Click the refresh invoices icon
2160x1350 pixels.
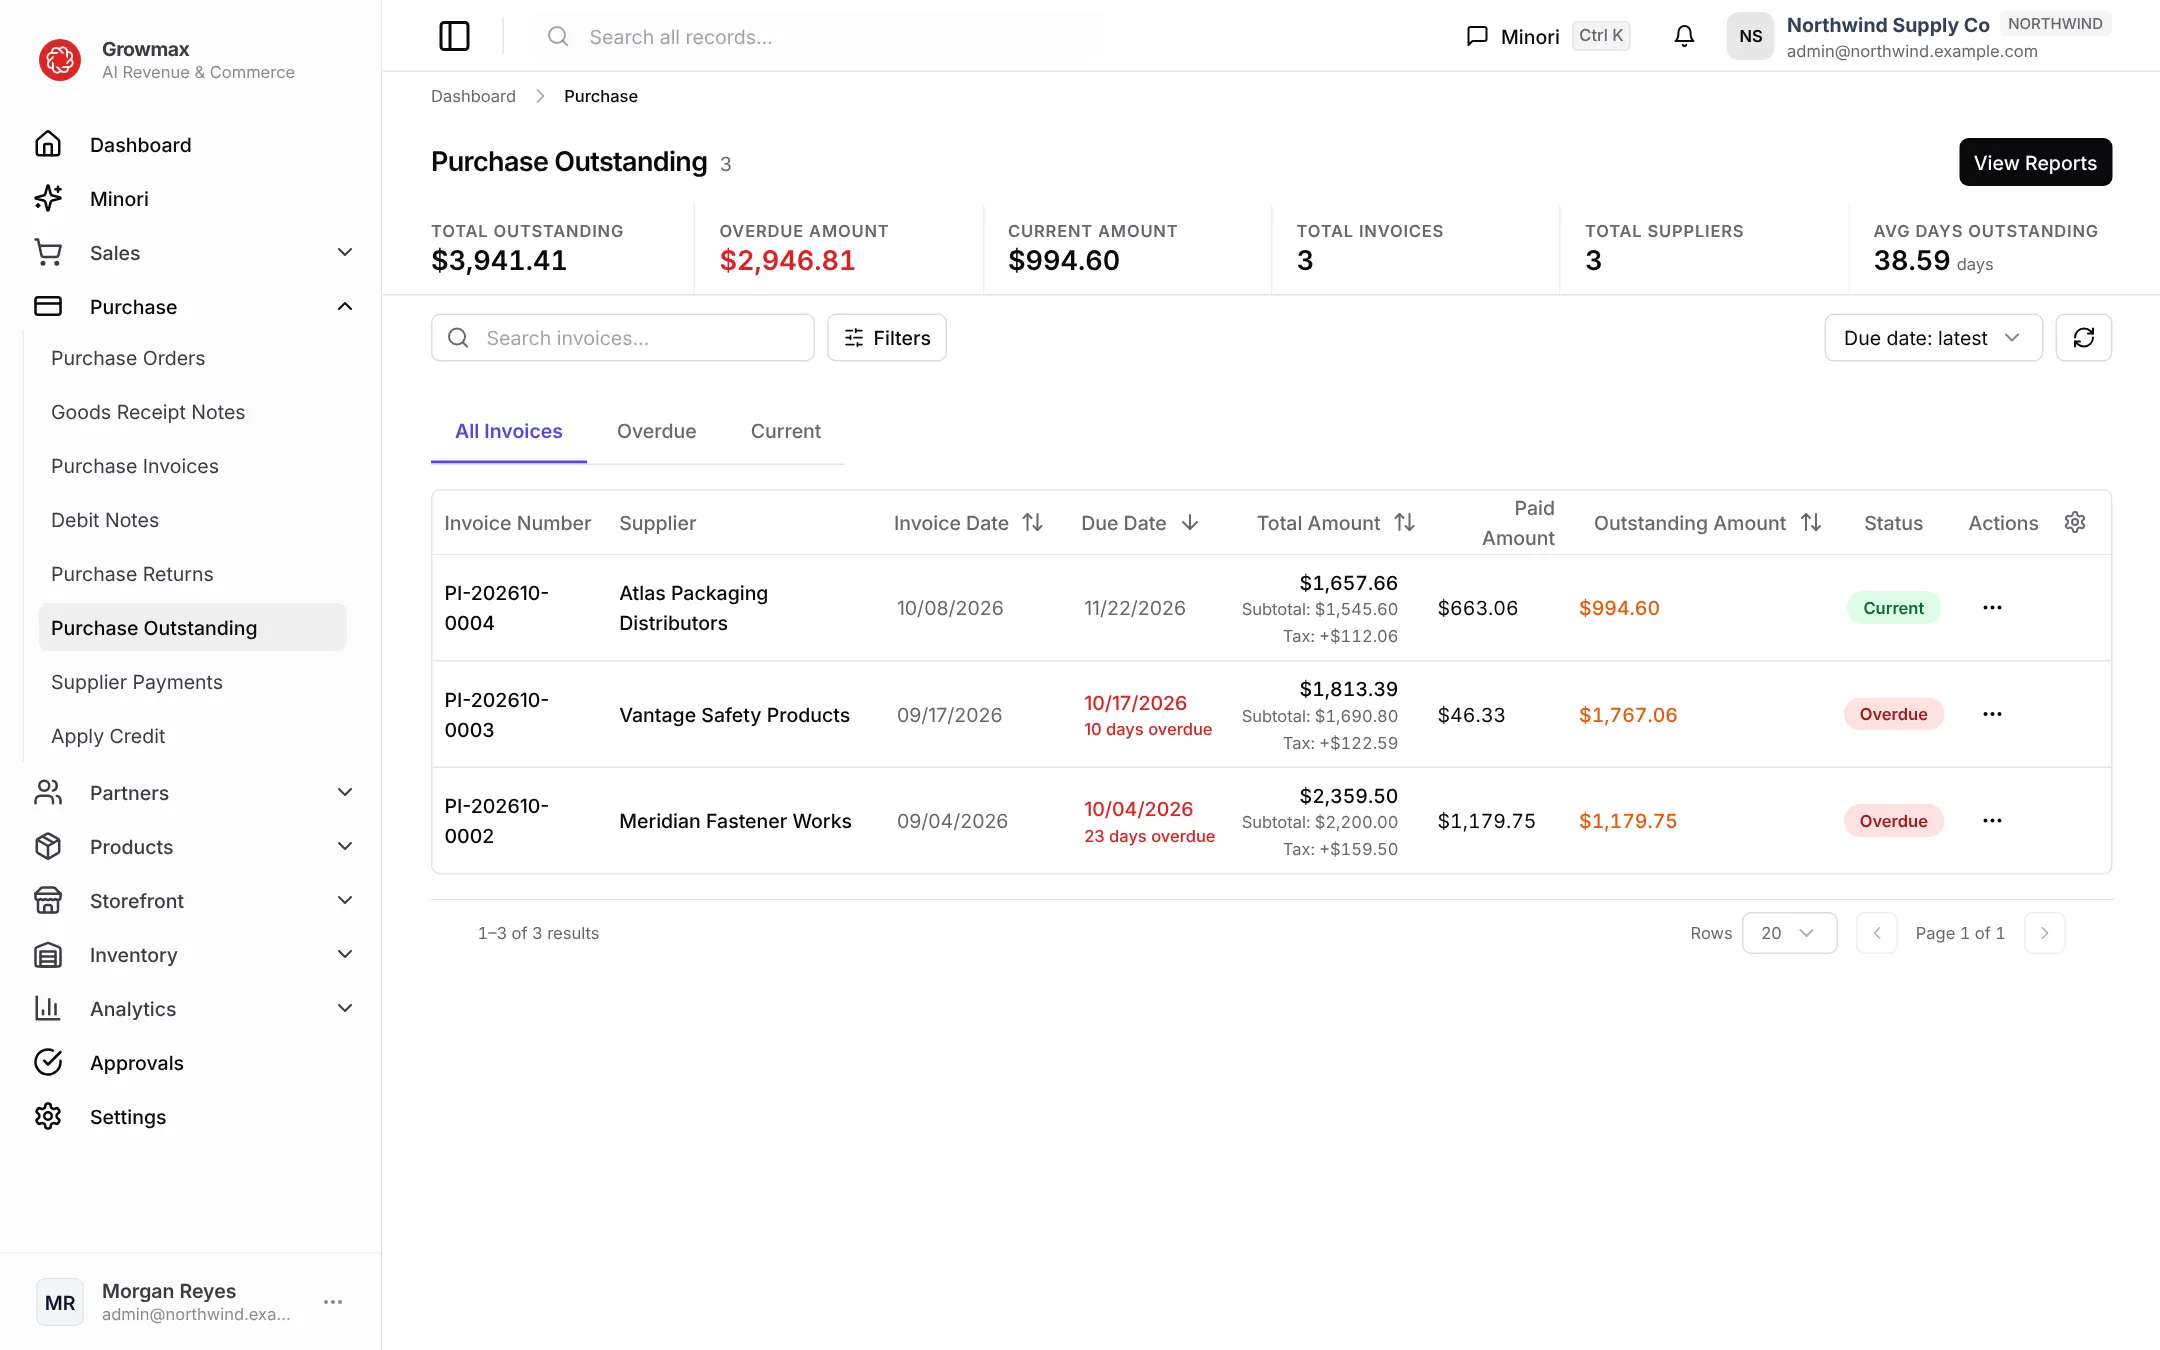[x=2083, y=338]
